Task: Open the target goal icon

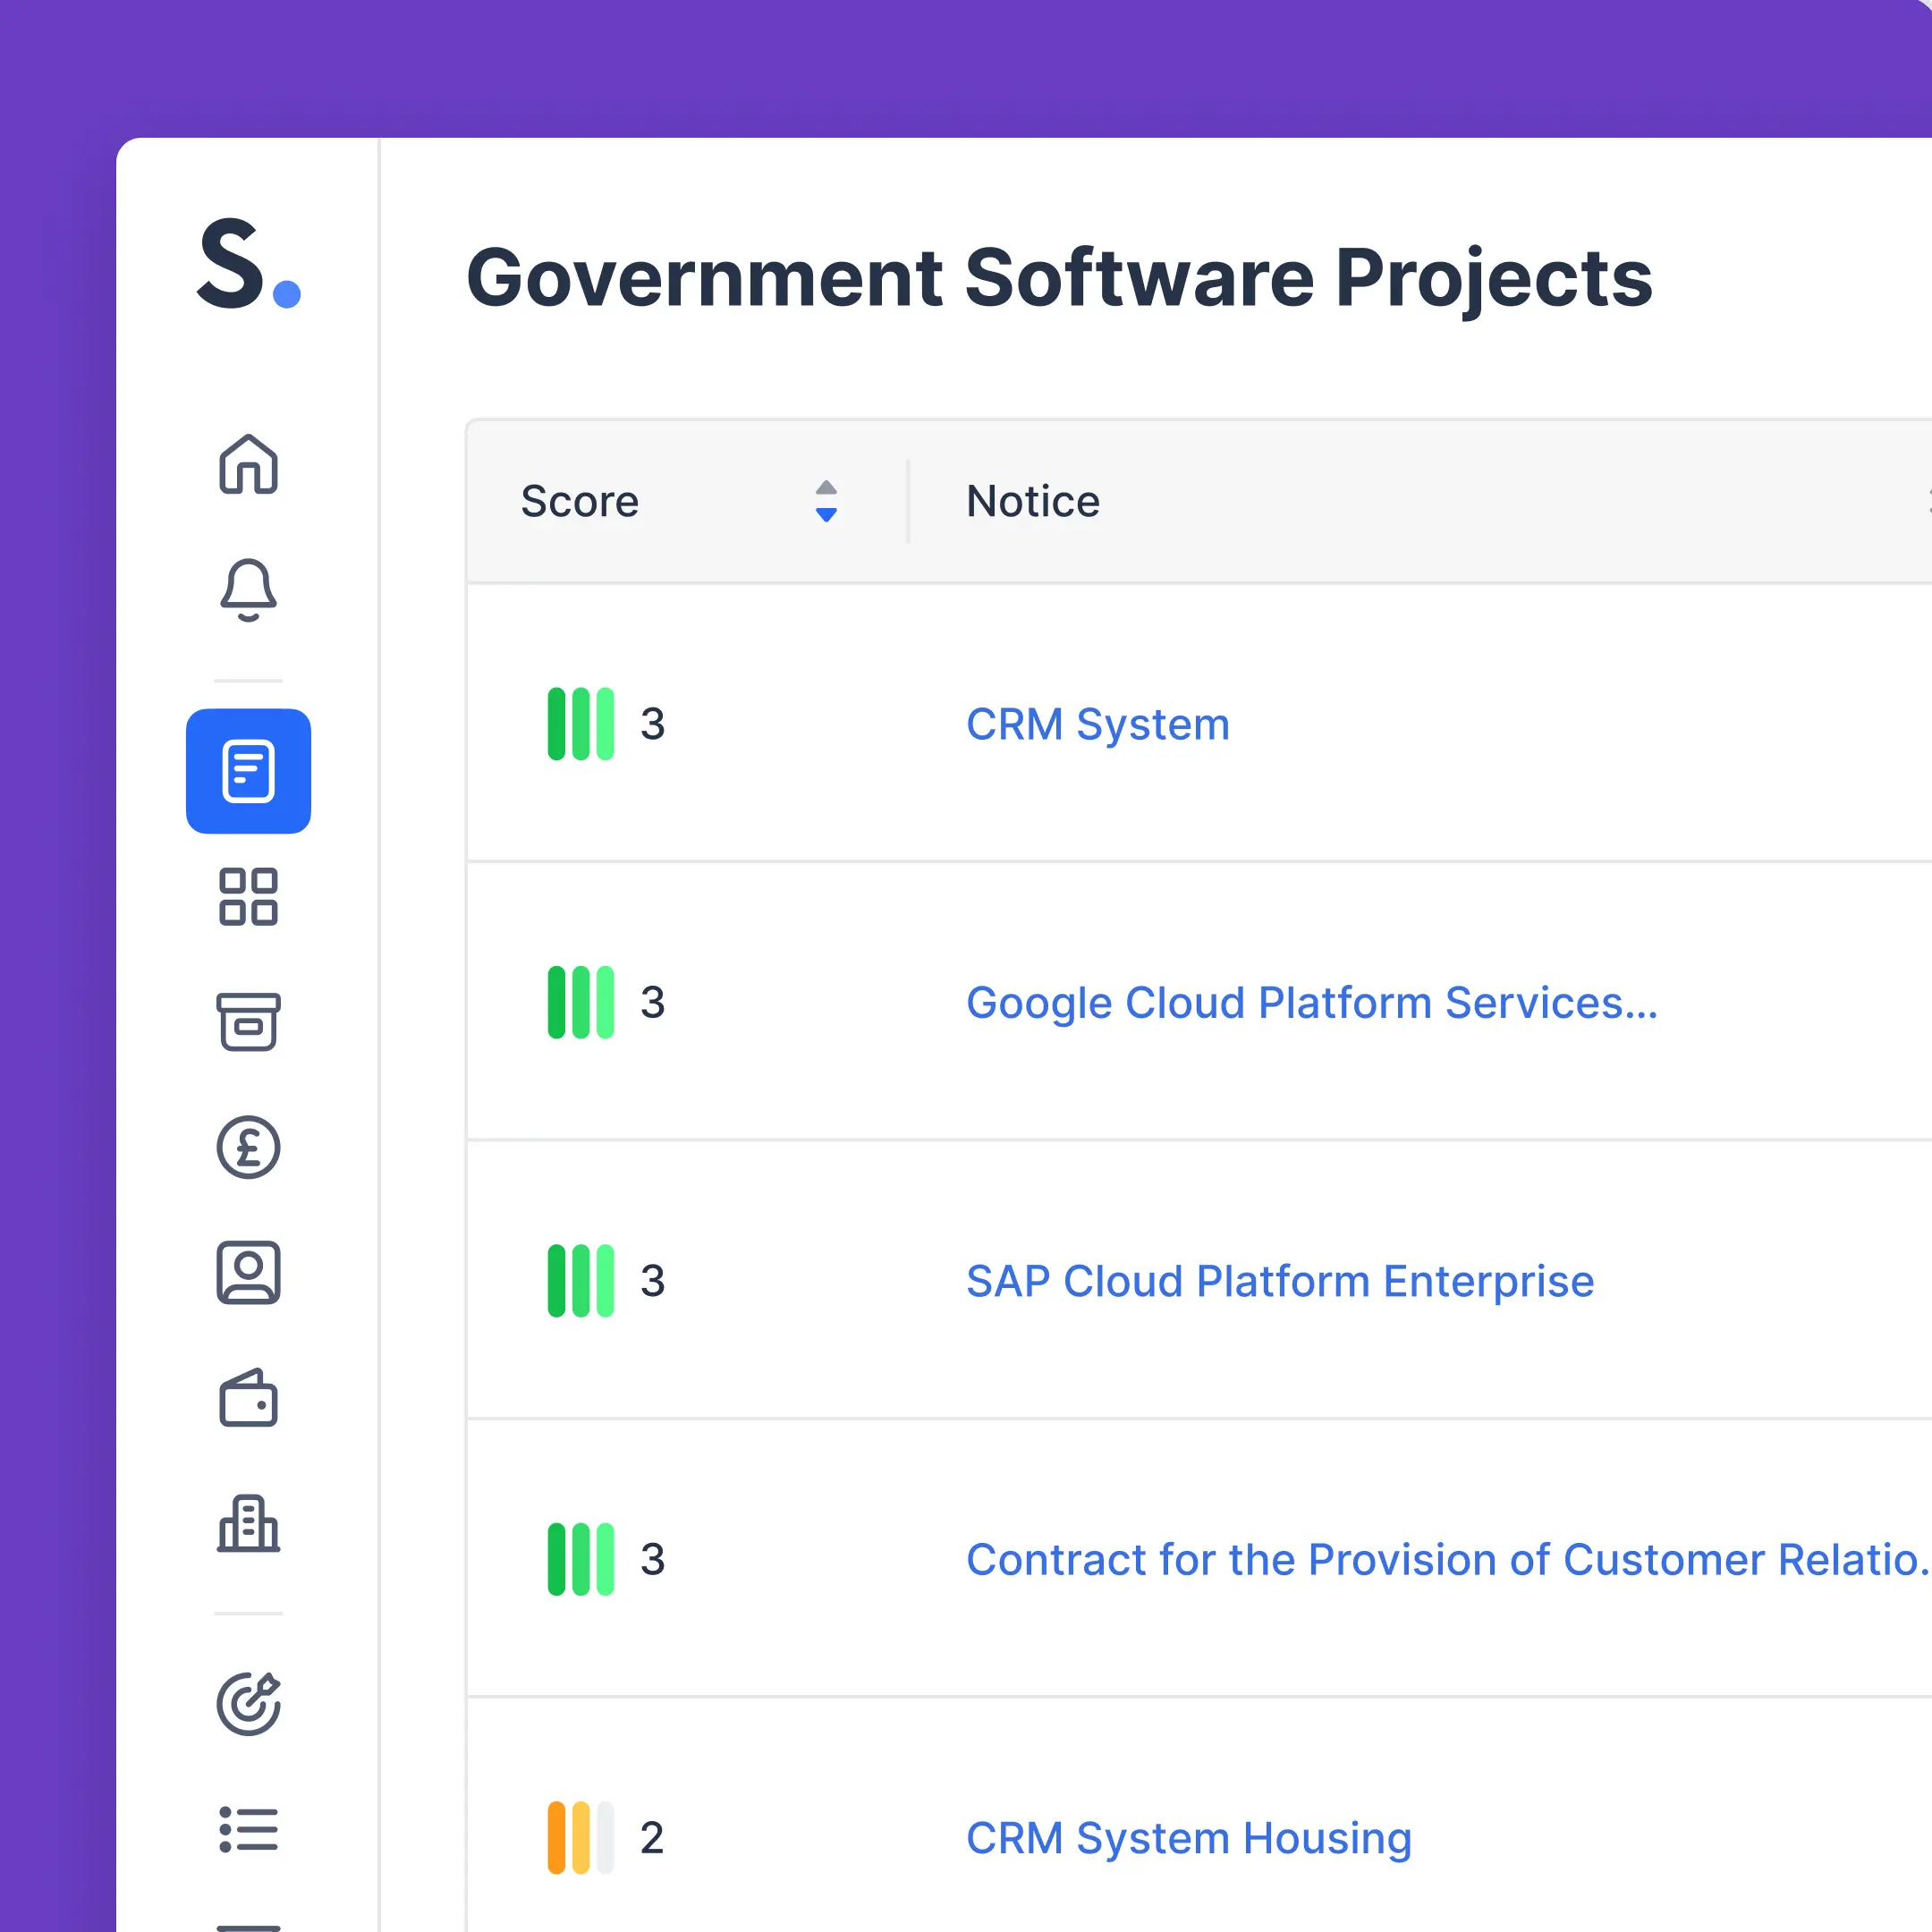Action: point(248,1703)
